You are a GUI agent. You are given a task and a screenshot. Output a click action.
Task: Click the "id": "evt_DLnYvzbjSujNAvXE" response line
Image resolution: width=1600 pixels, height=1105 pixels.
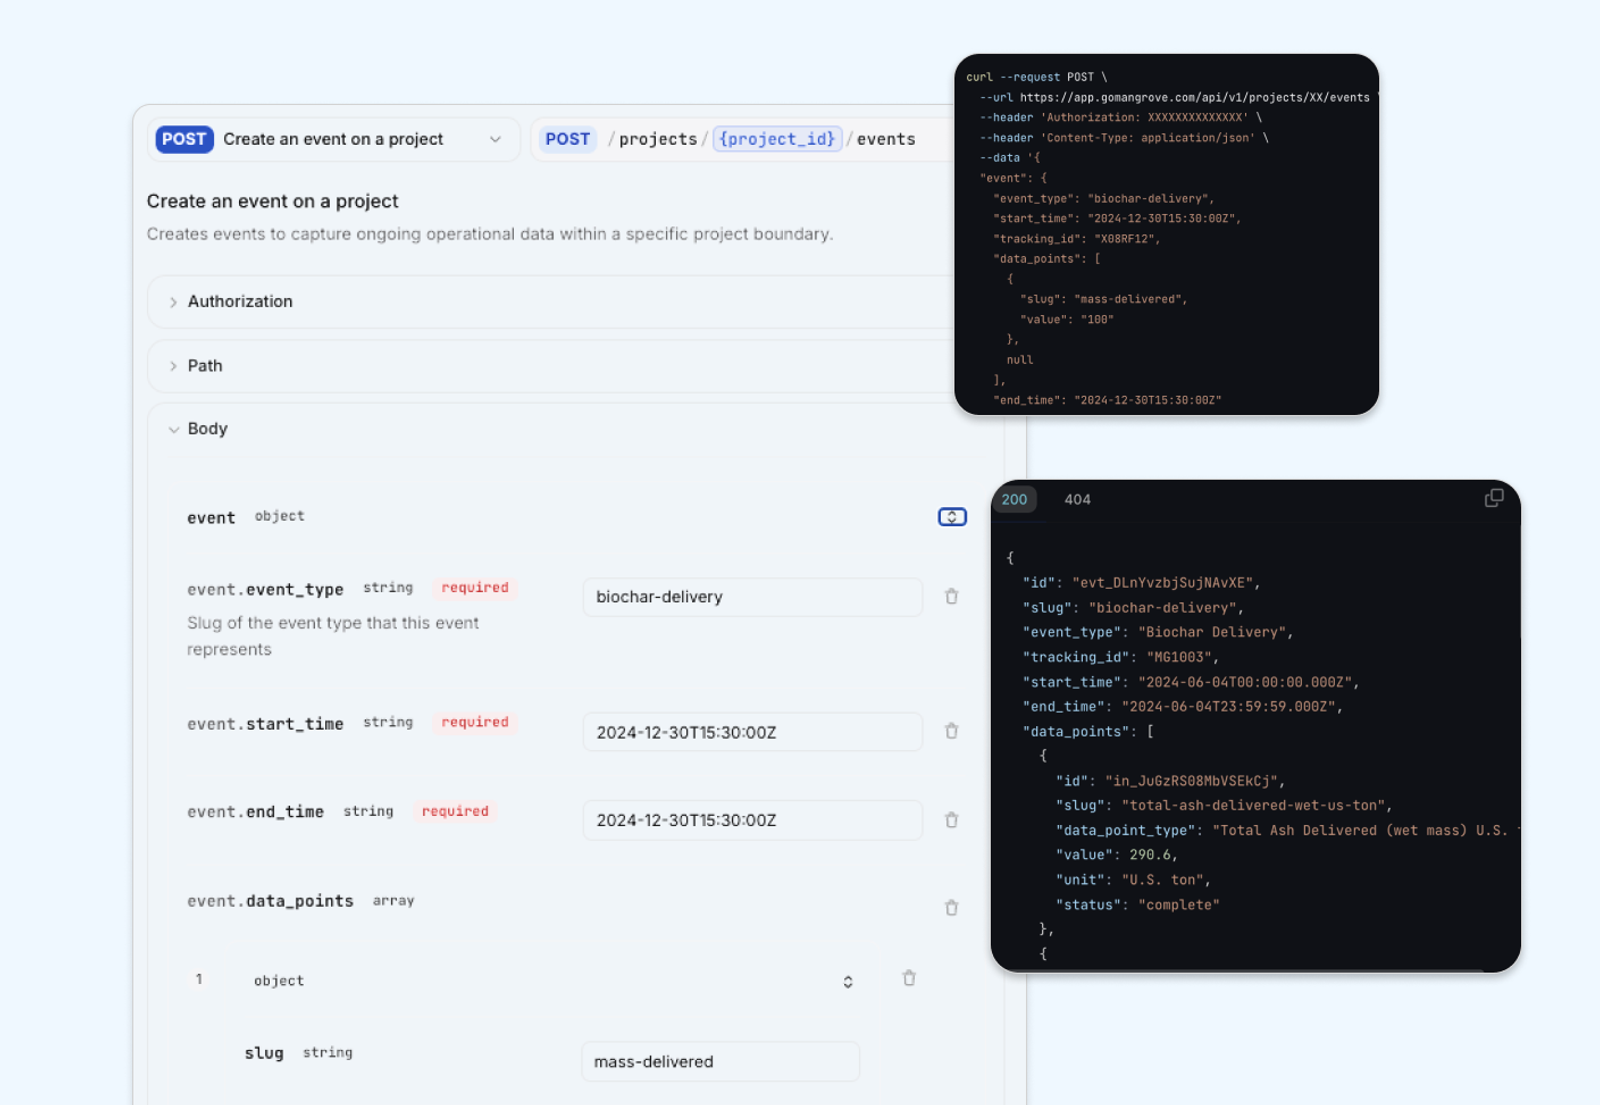point(1142,583)
